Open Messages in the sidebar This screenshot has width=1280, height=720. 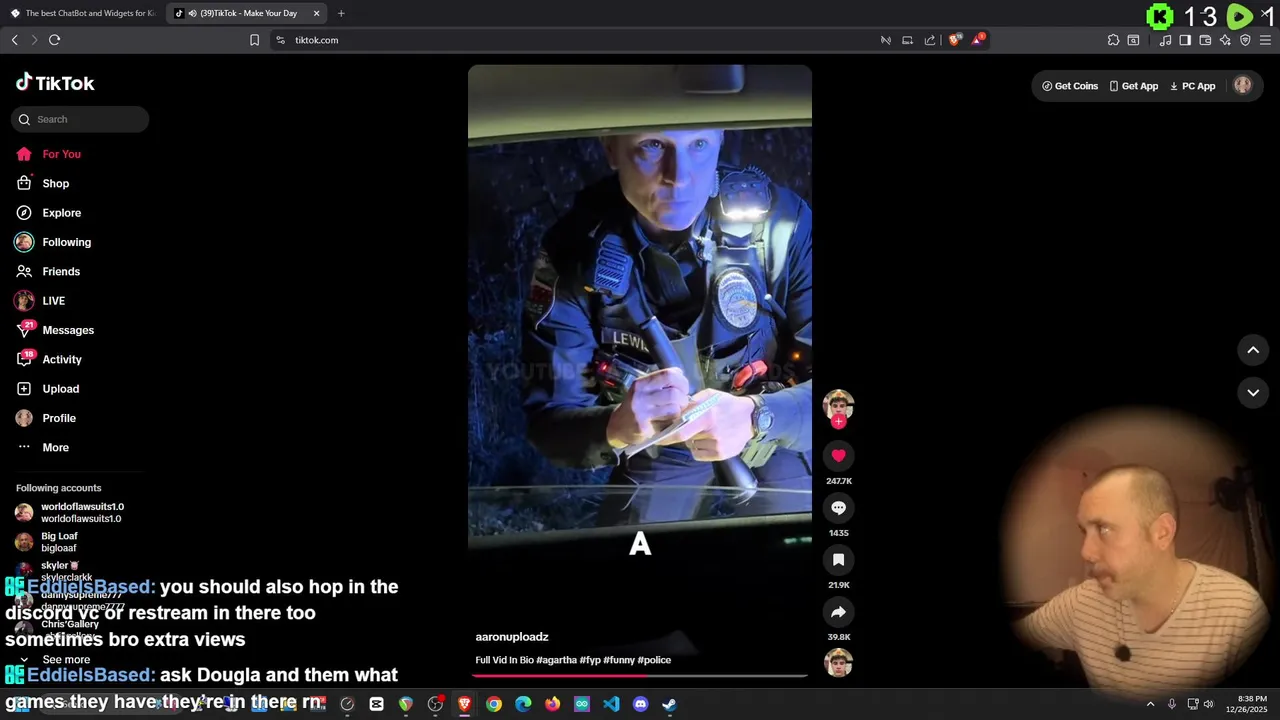pos(67,330)
